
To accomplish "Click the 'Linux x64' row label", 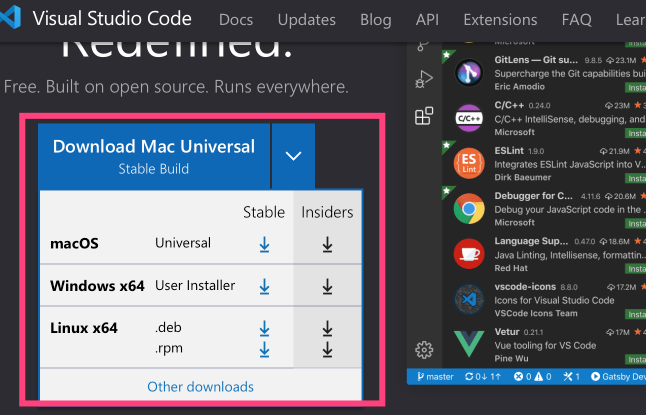I will point(84,328).
